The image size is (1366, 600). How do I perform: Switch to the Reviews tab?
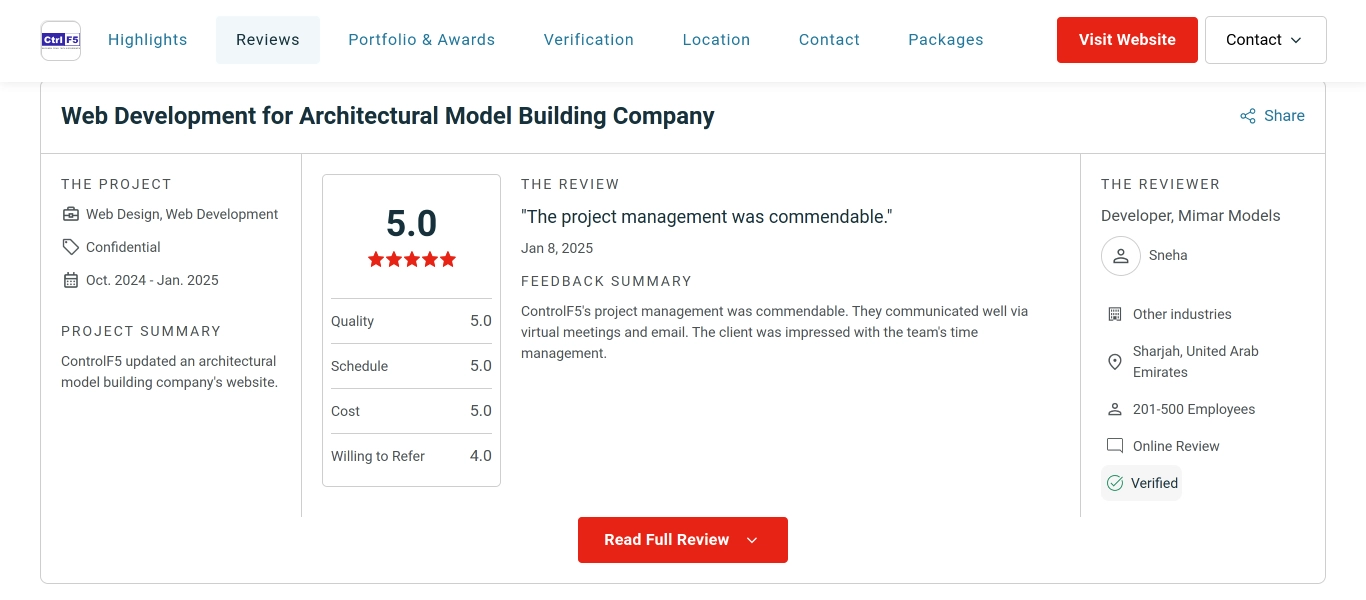coord(267,39)
